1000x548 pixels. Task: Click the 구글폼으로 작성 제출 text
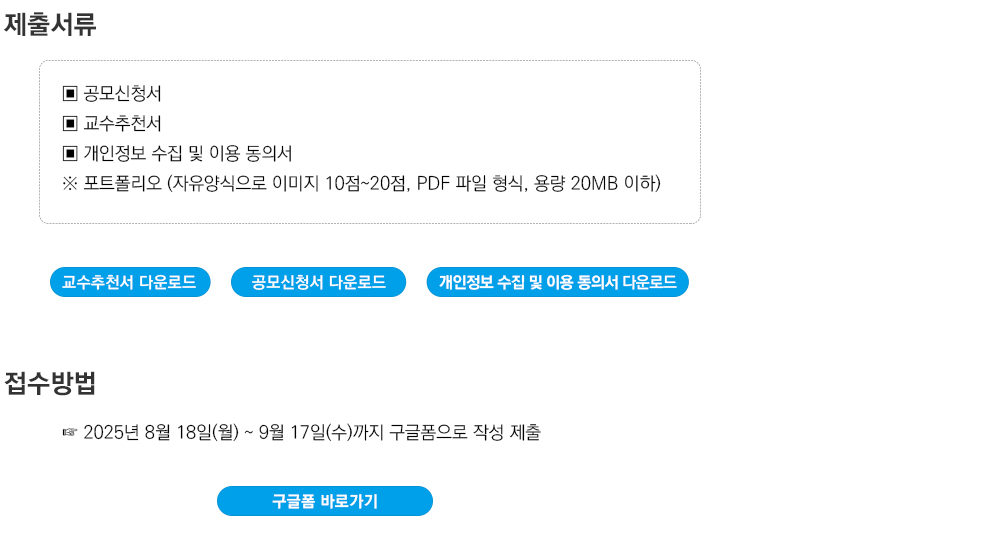(x=465, y=433)
